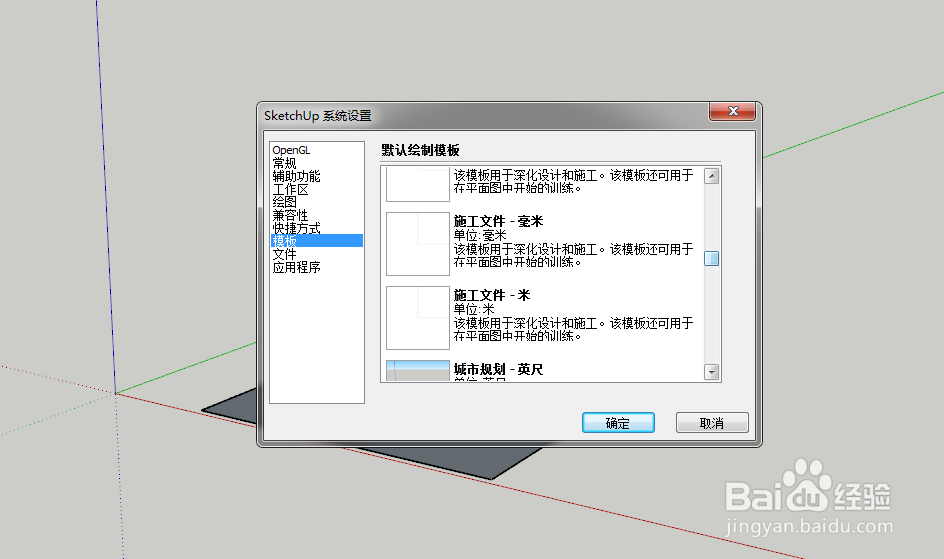Click the template list scrollbar thumb
944x559 pixels.
coord(712,259)
